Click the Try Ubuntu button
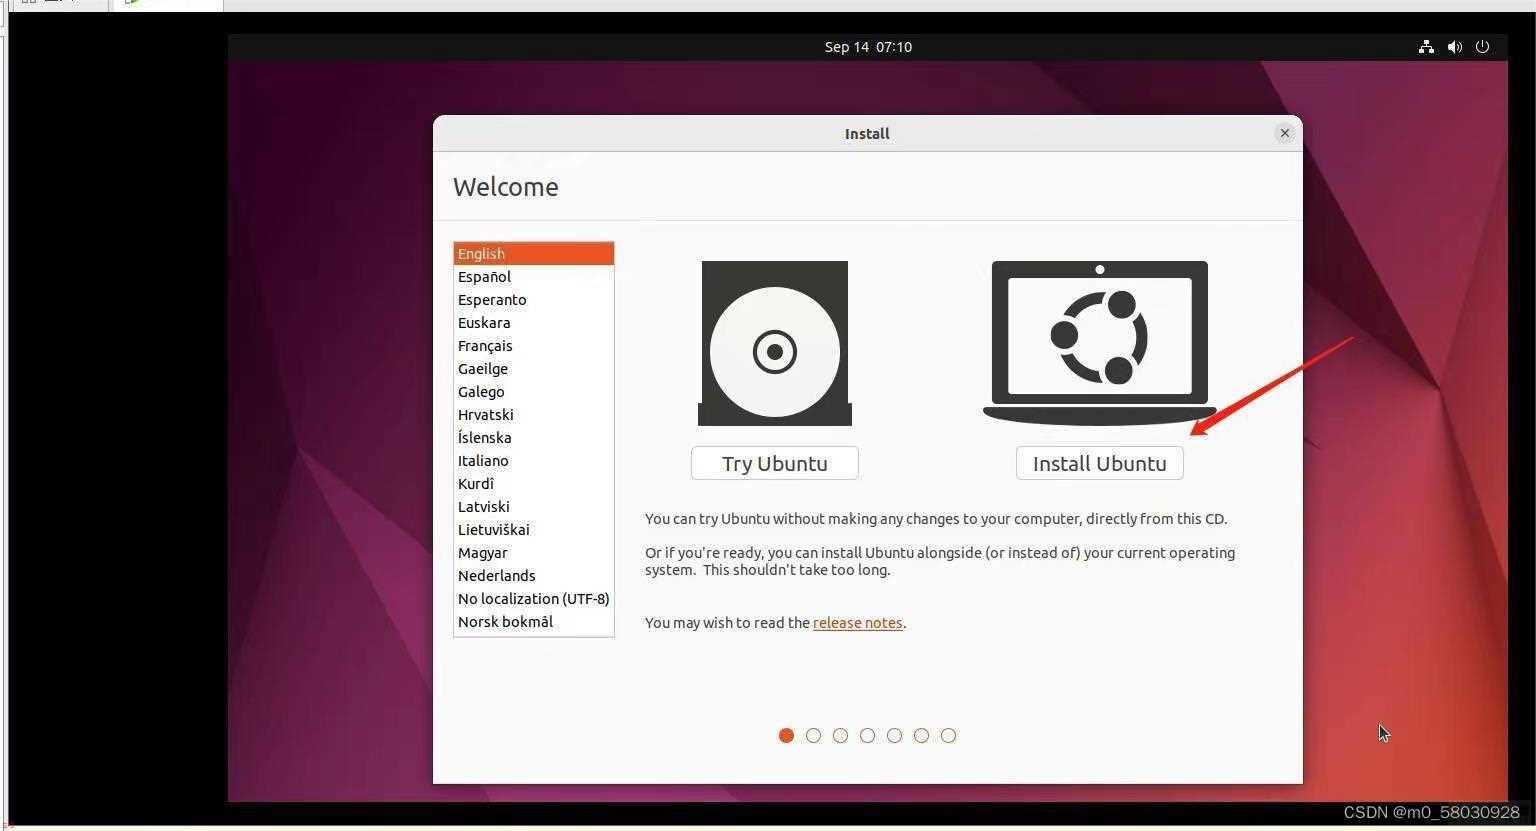The image size is (1536, 831). click(774, 463)
